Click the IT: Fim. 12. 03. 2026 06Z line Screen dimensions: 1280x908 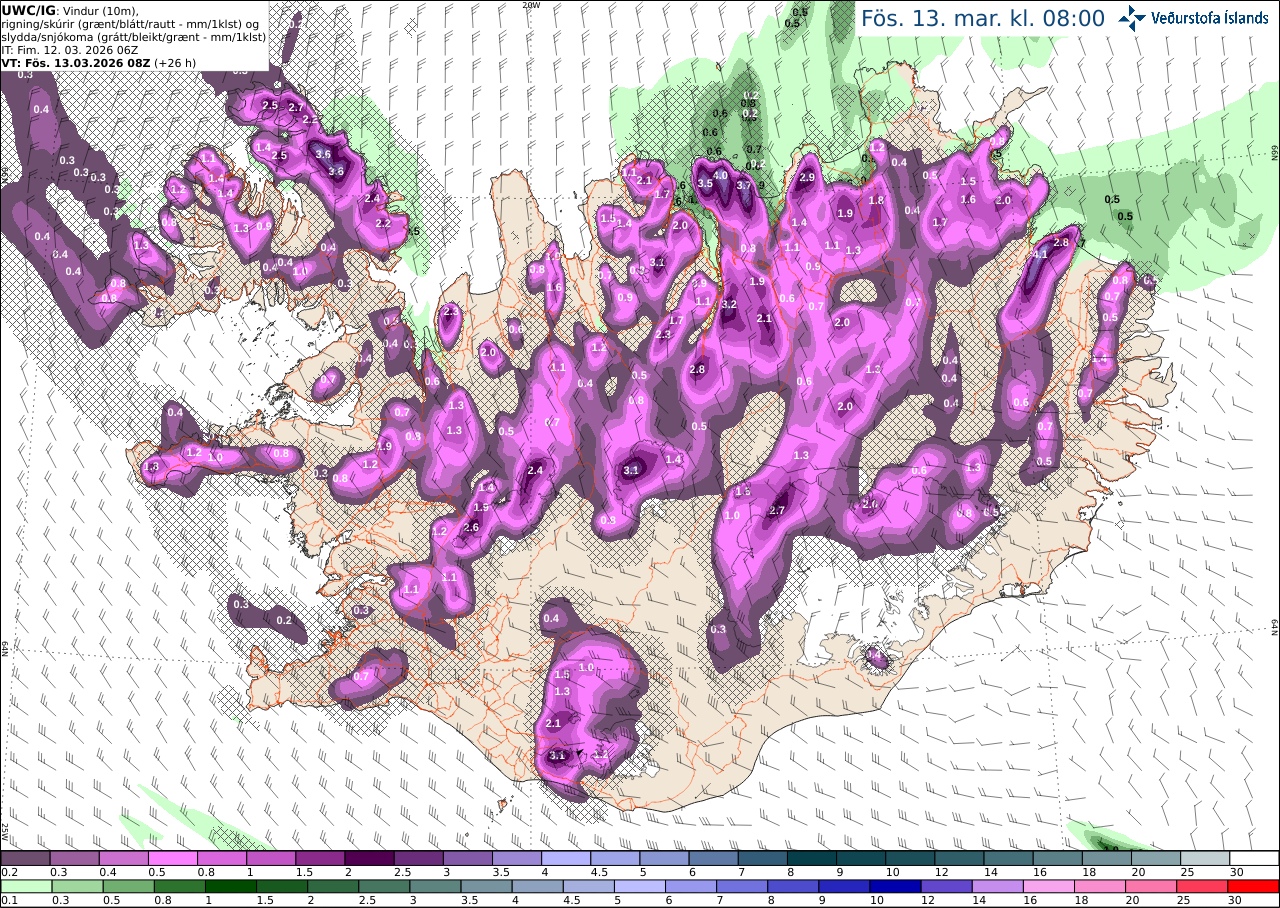coord(70,49)
